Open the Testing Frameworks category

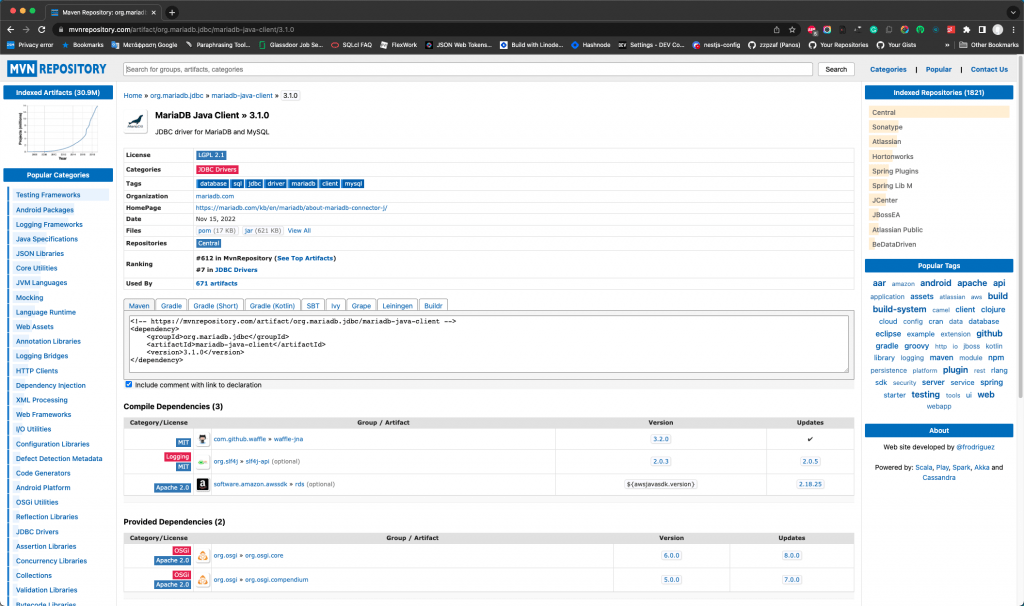click(x=48, y=195)
